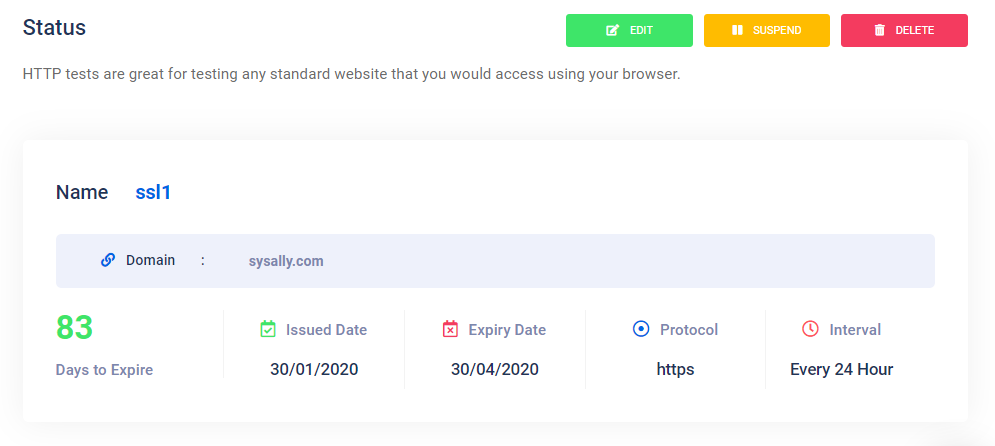Suspend the ssl1 monitor
The height and width of the screenshot is (446, 995).
click(x=767, y=30)
